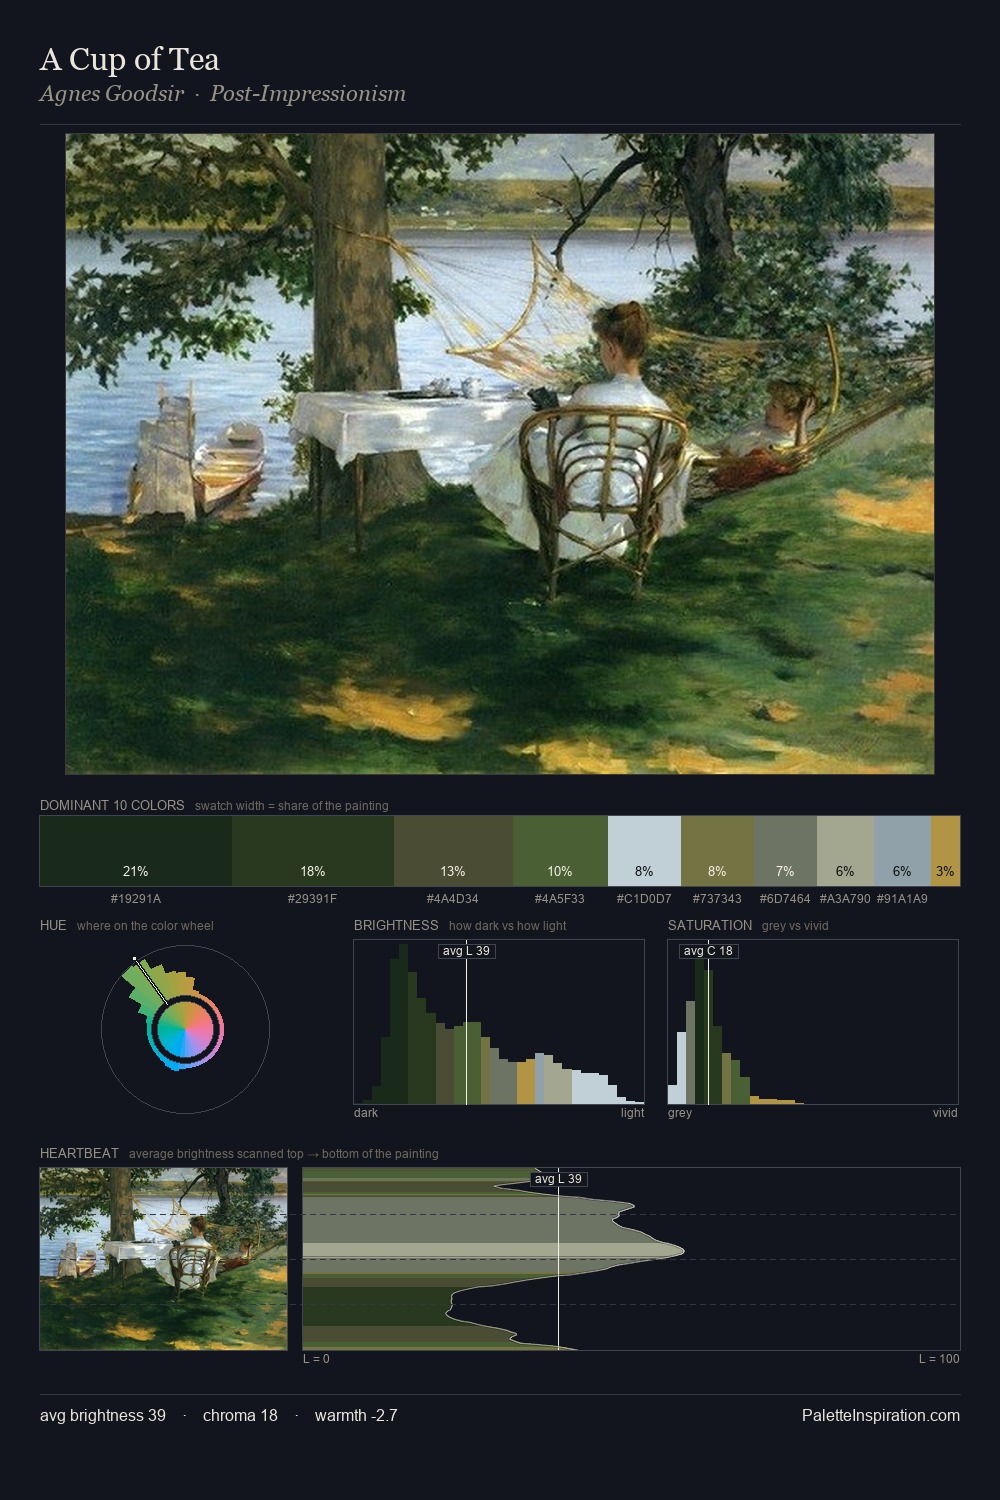
Task: Click the 'dark' brightness axis label
Action: point(366,1113)
